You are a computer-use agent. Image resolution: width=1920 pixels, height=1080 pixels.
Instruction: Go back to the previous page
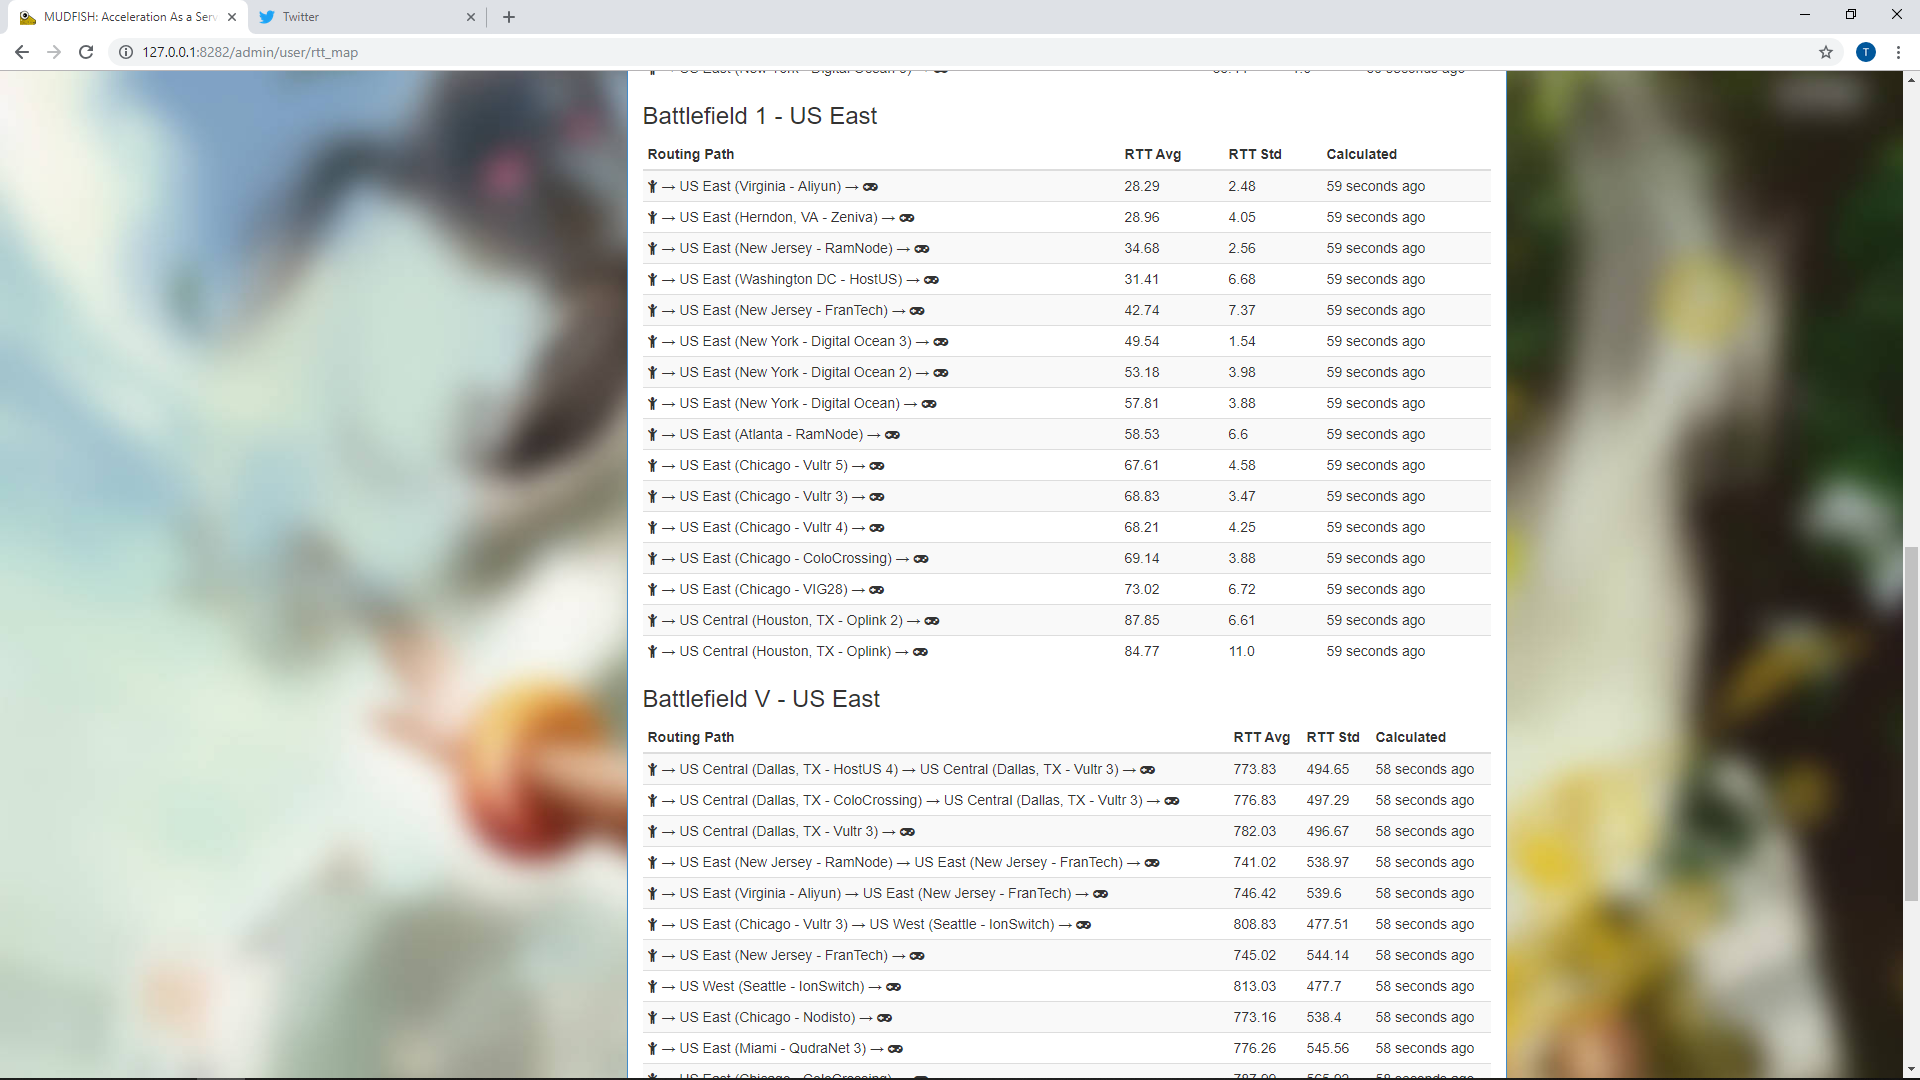pos(22,52)
